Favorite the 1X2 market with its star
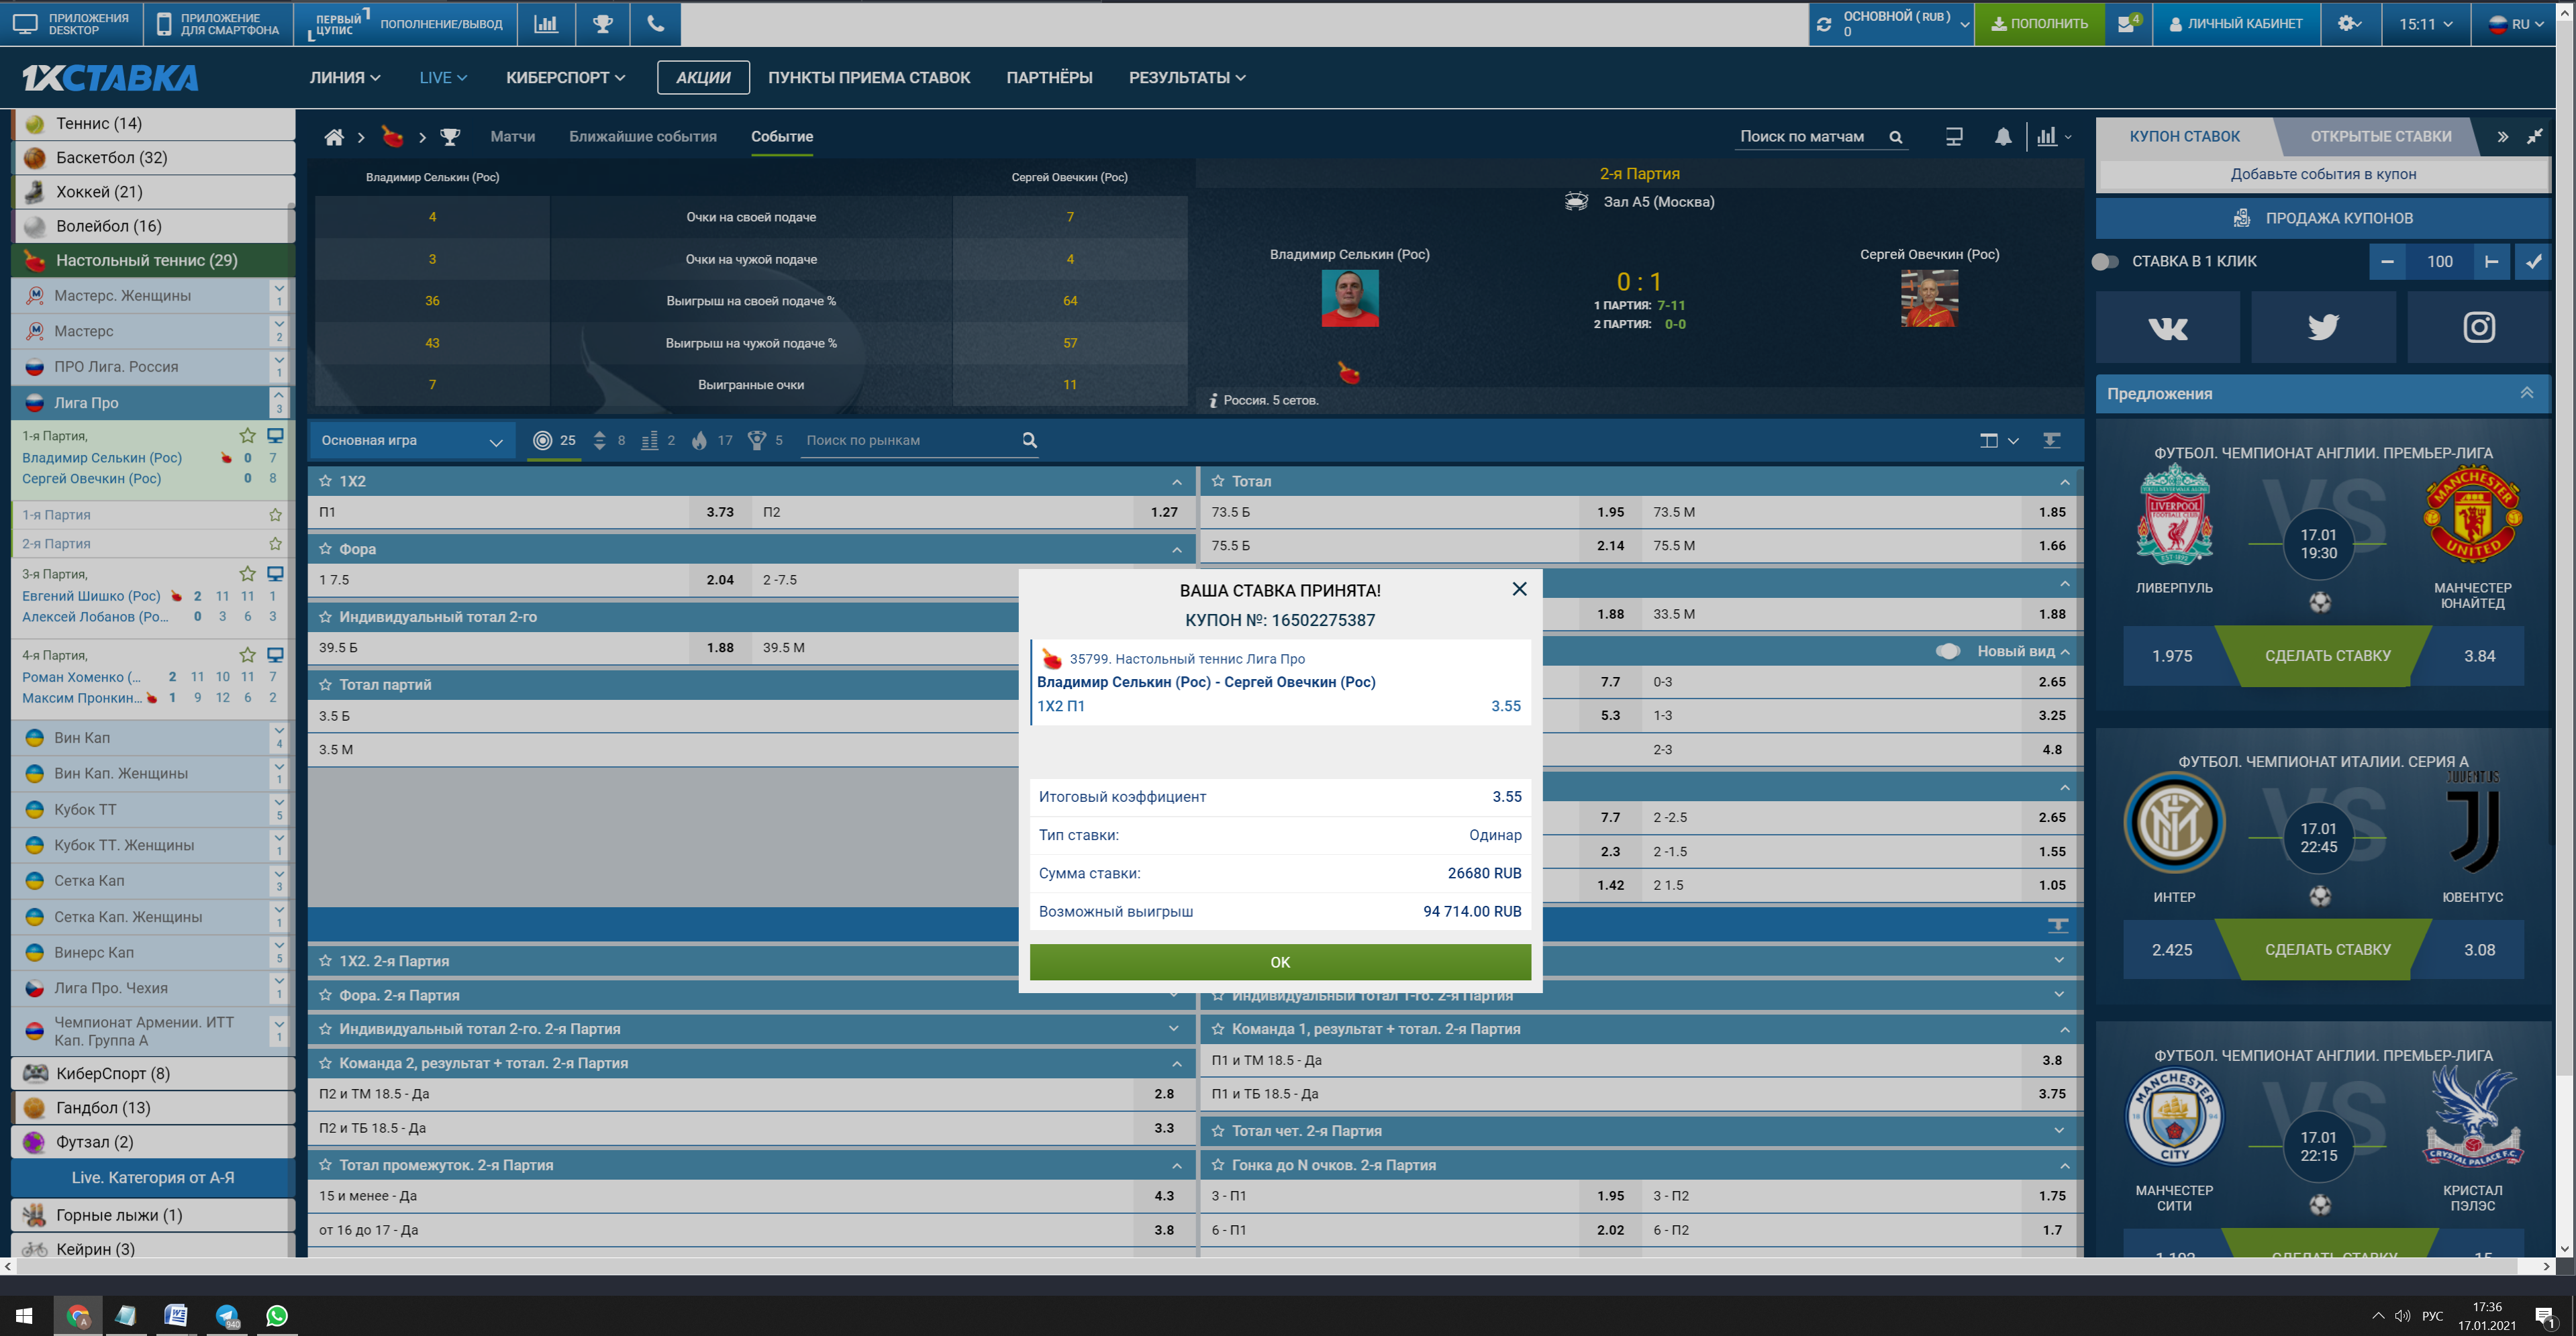 [x=325, y=481]
